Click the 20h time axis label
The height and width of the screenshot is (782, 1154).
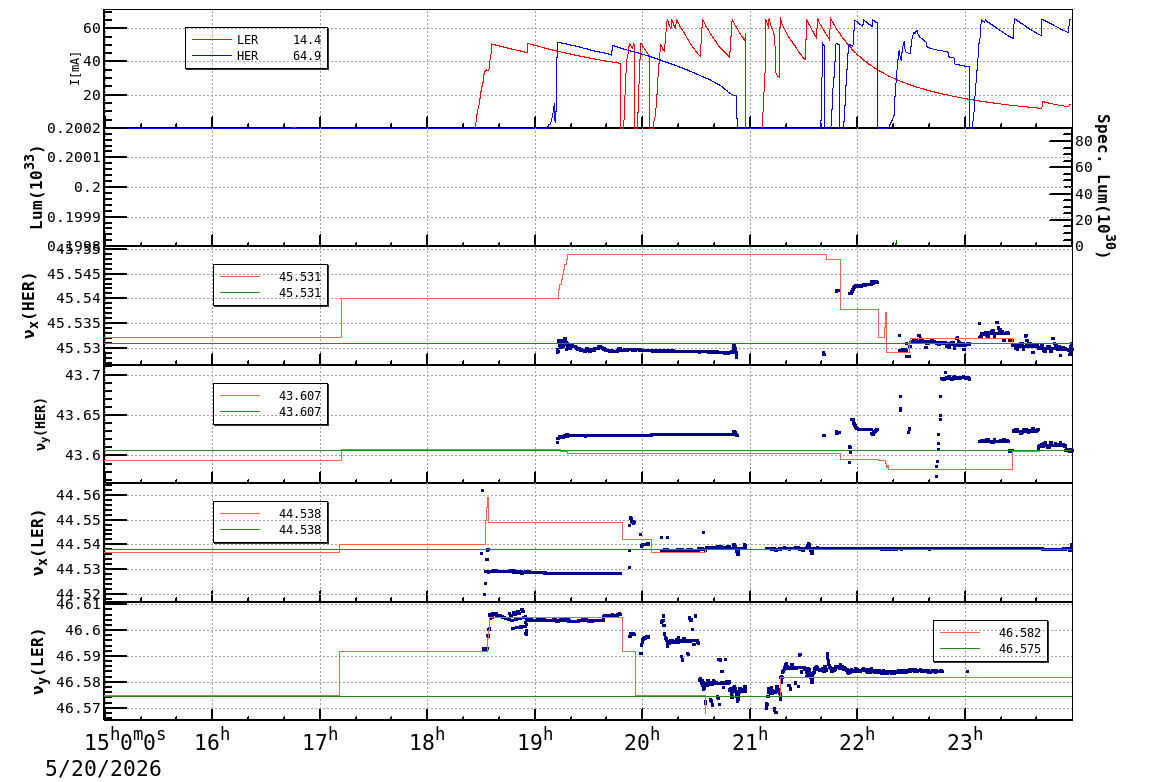click(x=642, y=739)
